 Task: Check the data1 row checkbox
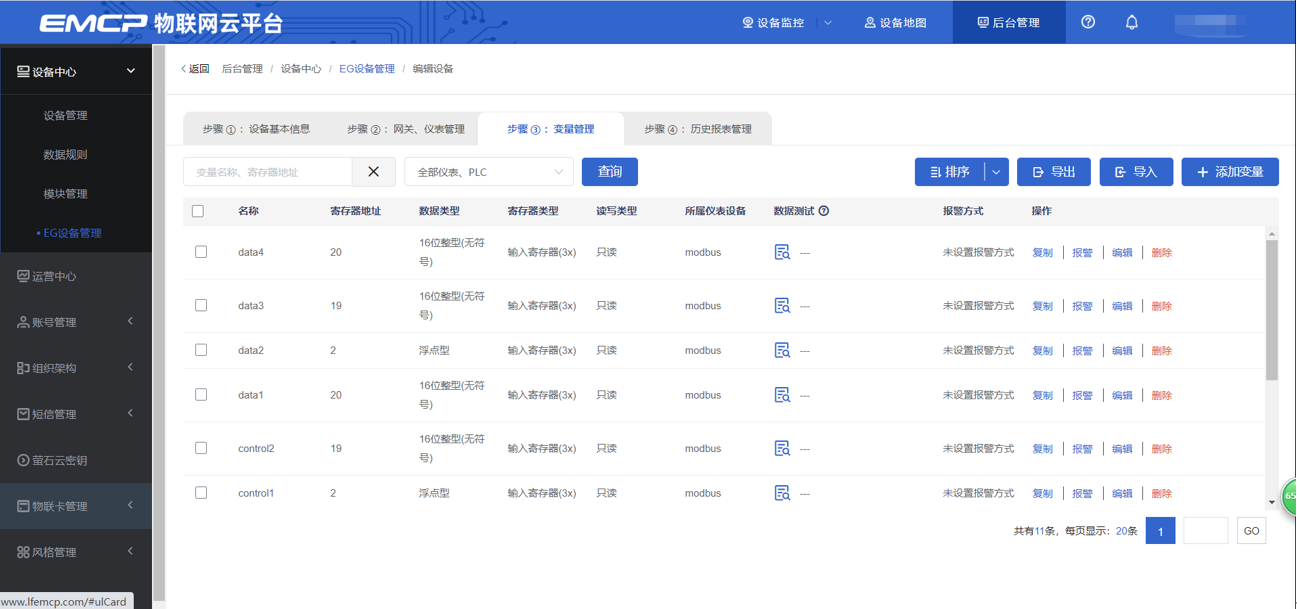[x=201, y=395]
